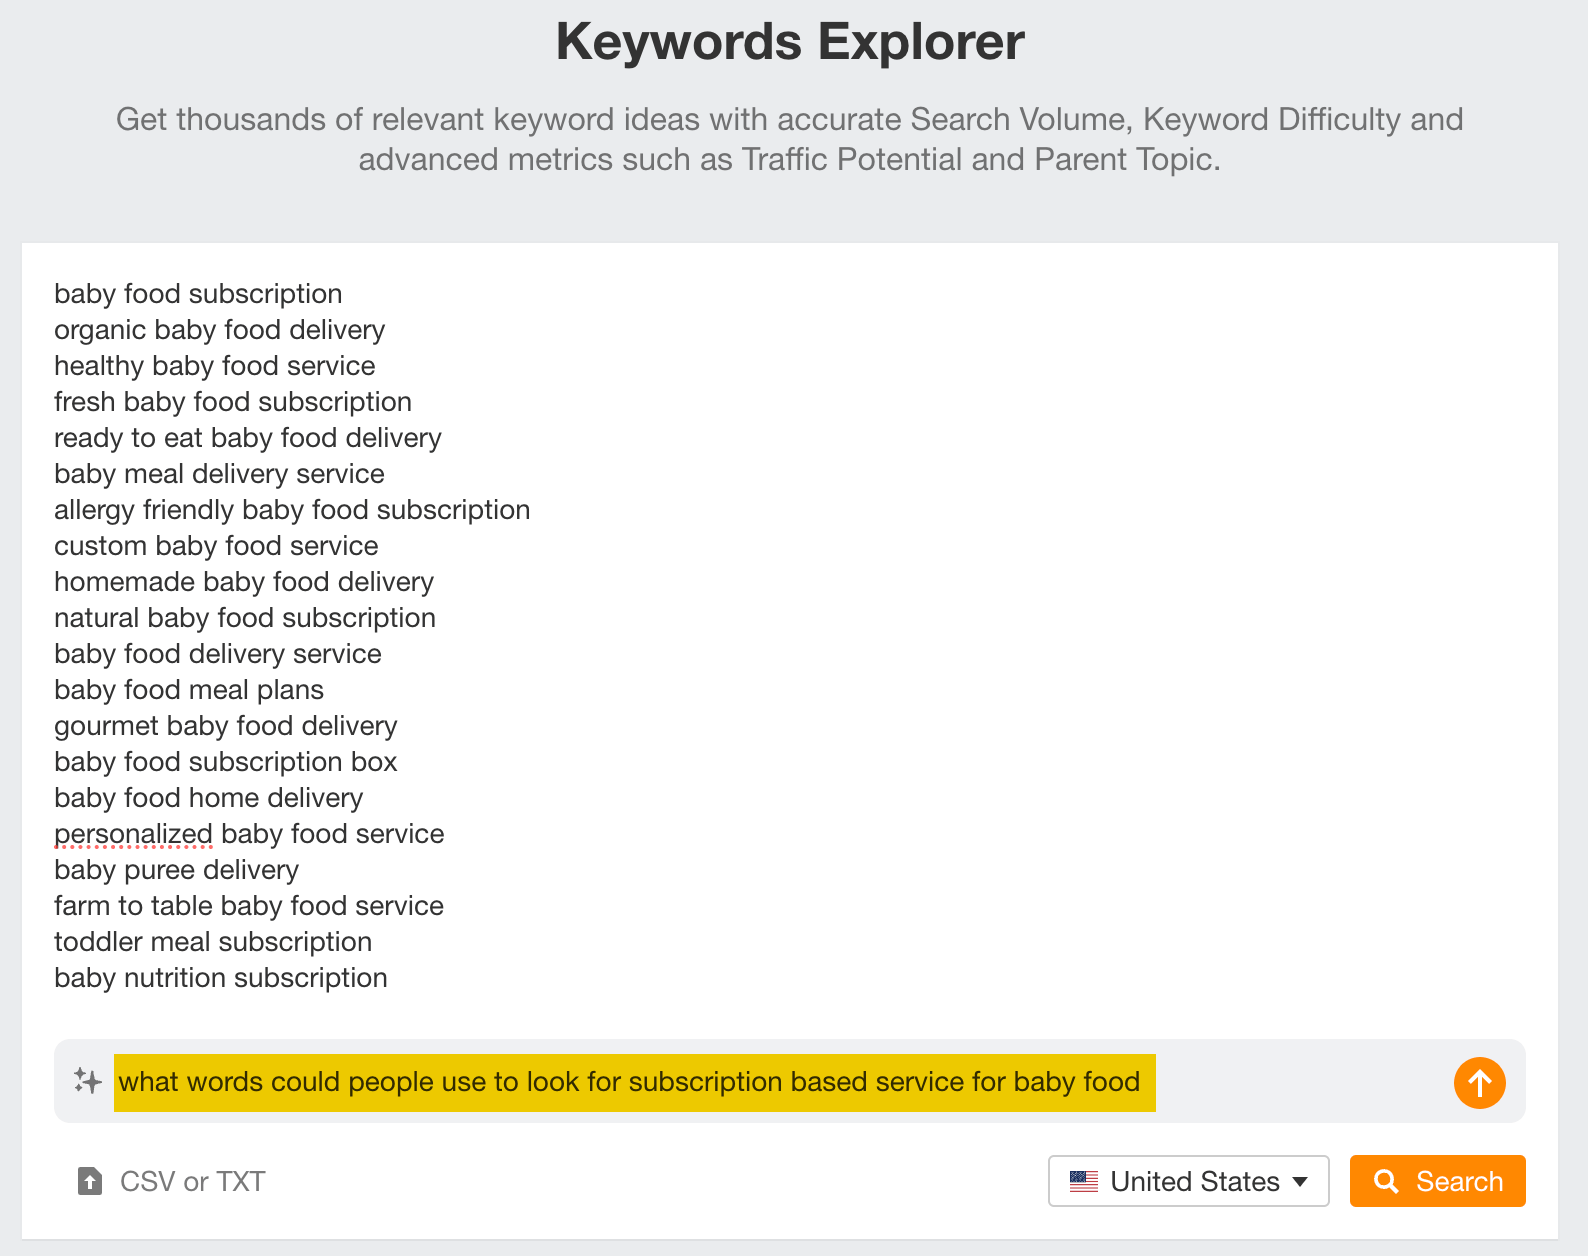
Task: Click the magnifier icon on the Search button
Action: click(x=1387, y=1181)
